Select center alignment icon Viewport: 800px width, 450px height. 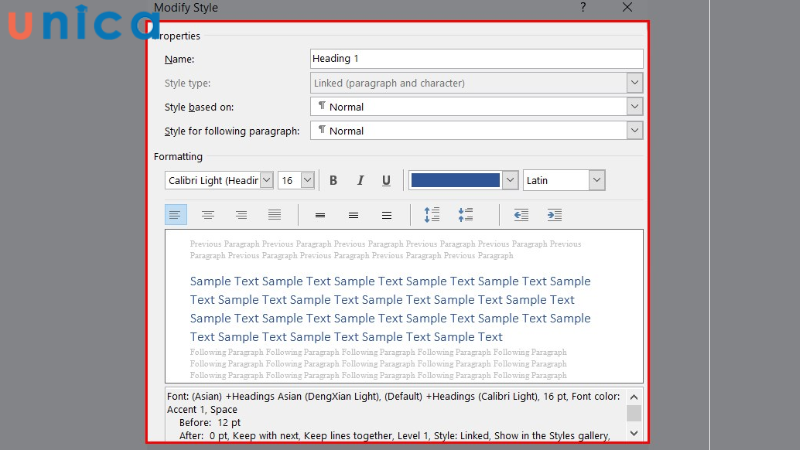click(208, 215)
